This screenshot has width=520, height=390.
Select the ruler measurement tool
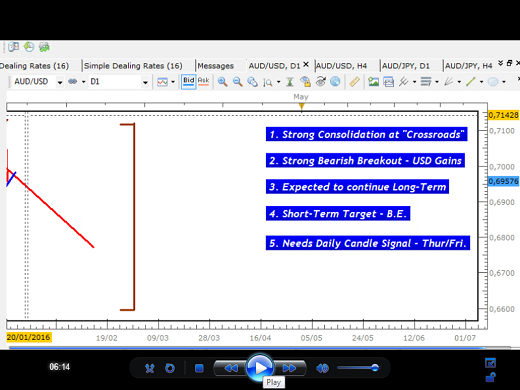coord(354,82)
